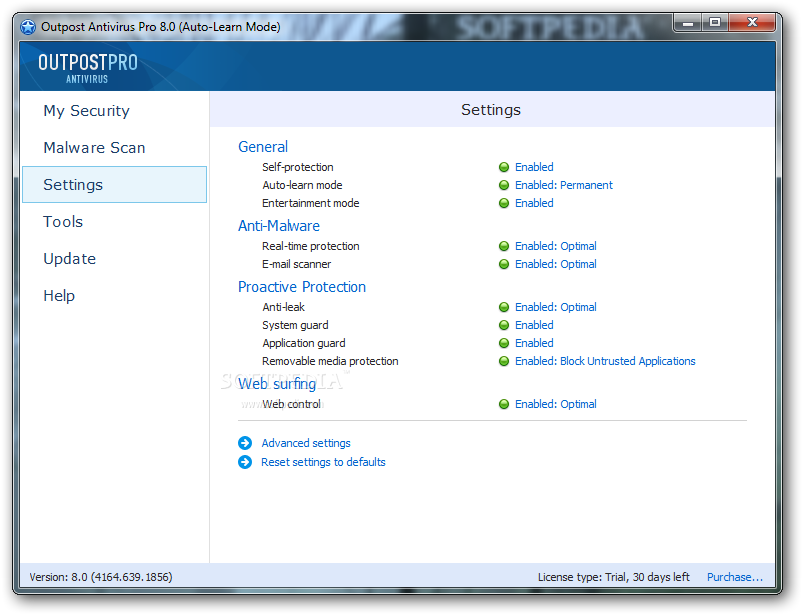Screen dimensions: 803x615
Task: Click Reset settings to defaults
Action: pos(323,462)
